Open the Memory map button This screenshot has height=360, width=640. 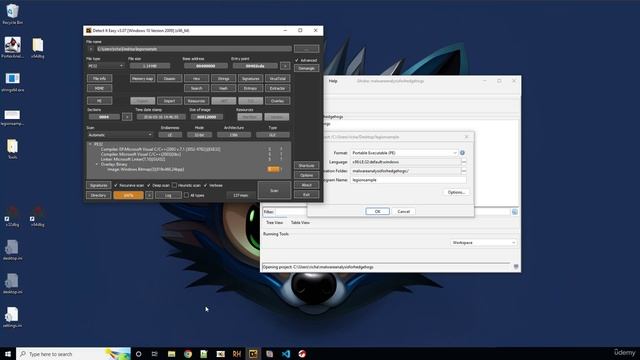point(142,78)
